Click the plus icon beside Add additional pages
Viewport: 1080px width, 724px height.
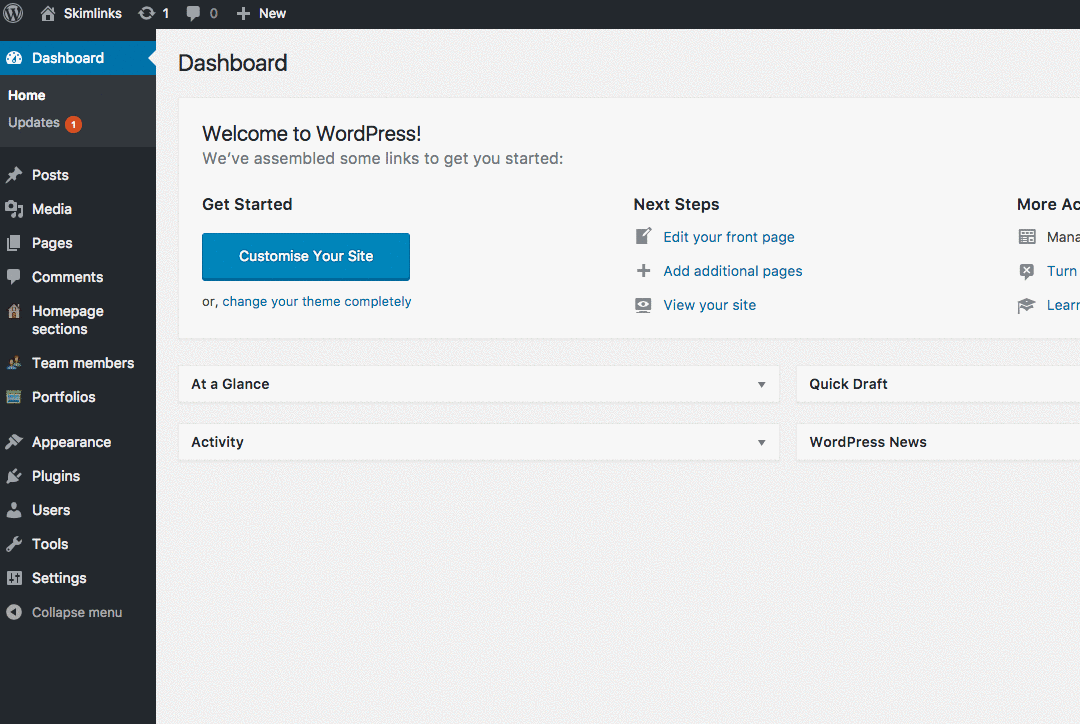643,271
